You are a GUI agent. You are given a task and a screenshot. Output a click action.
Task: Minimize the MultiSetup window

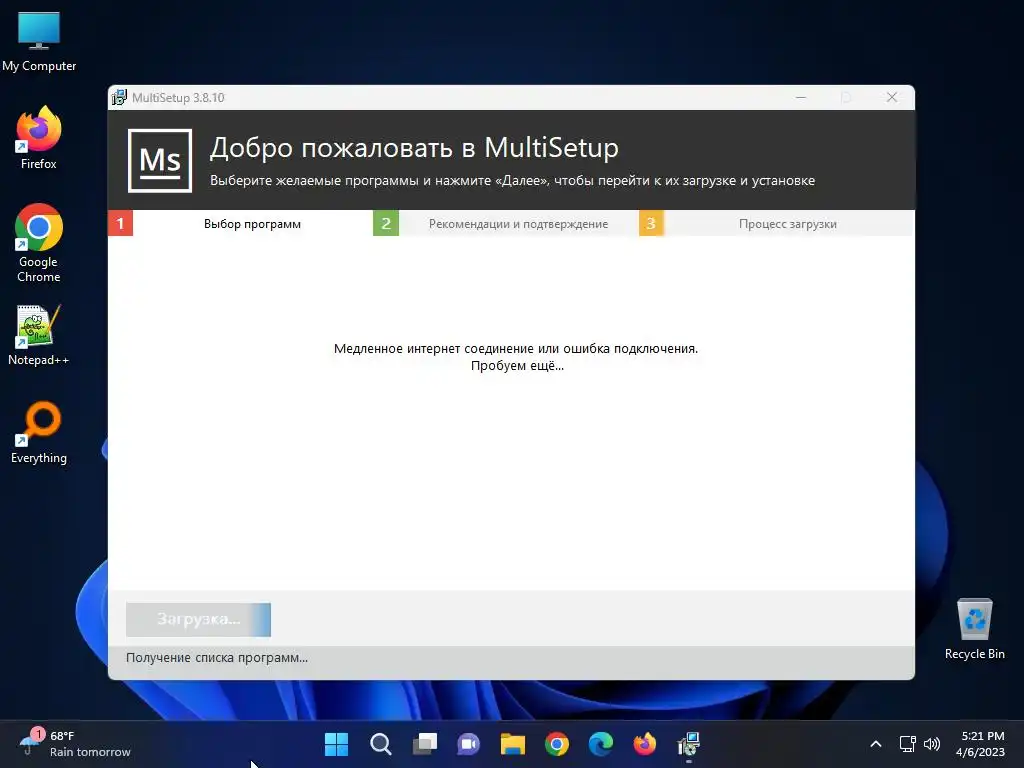(x=801, y=97)
